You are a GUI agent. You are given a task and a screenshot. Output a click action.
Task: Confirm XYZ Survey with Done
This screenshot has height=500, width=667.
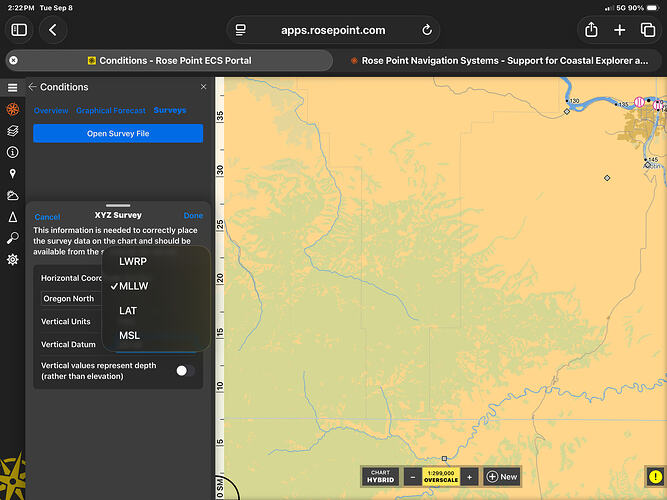(x=193, y=215)
